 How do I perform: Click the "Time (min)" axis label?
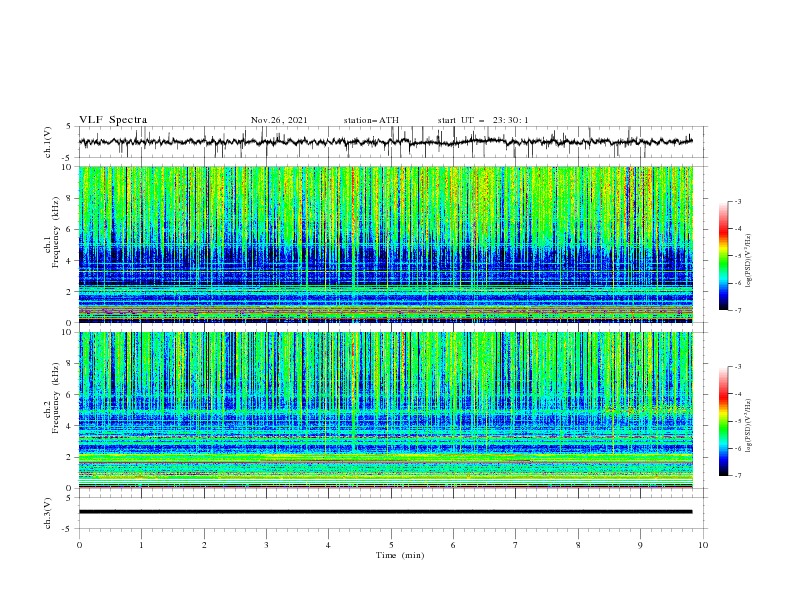[x=400, y=555]
